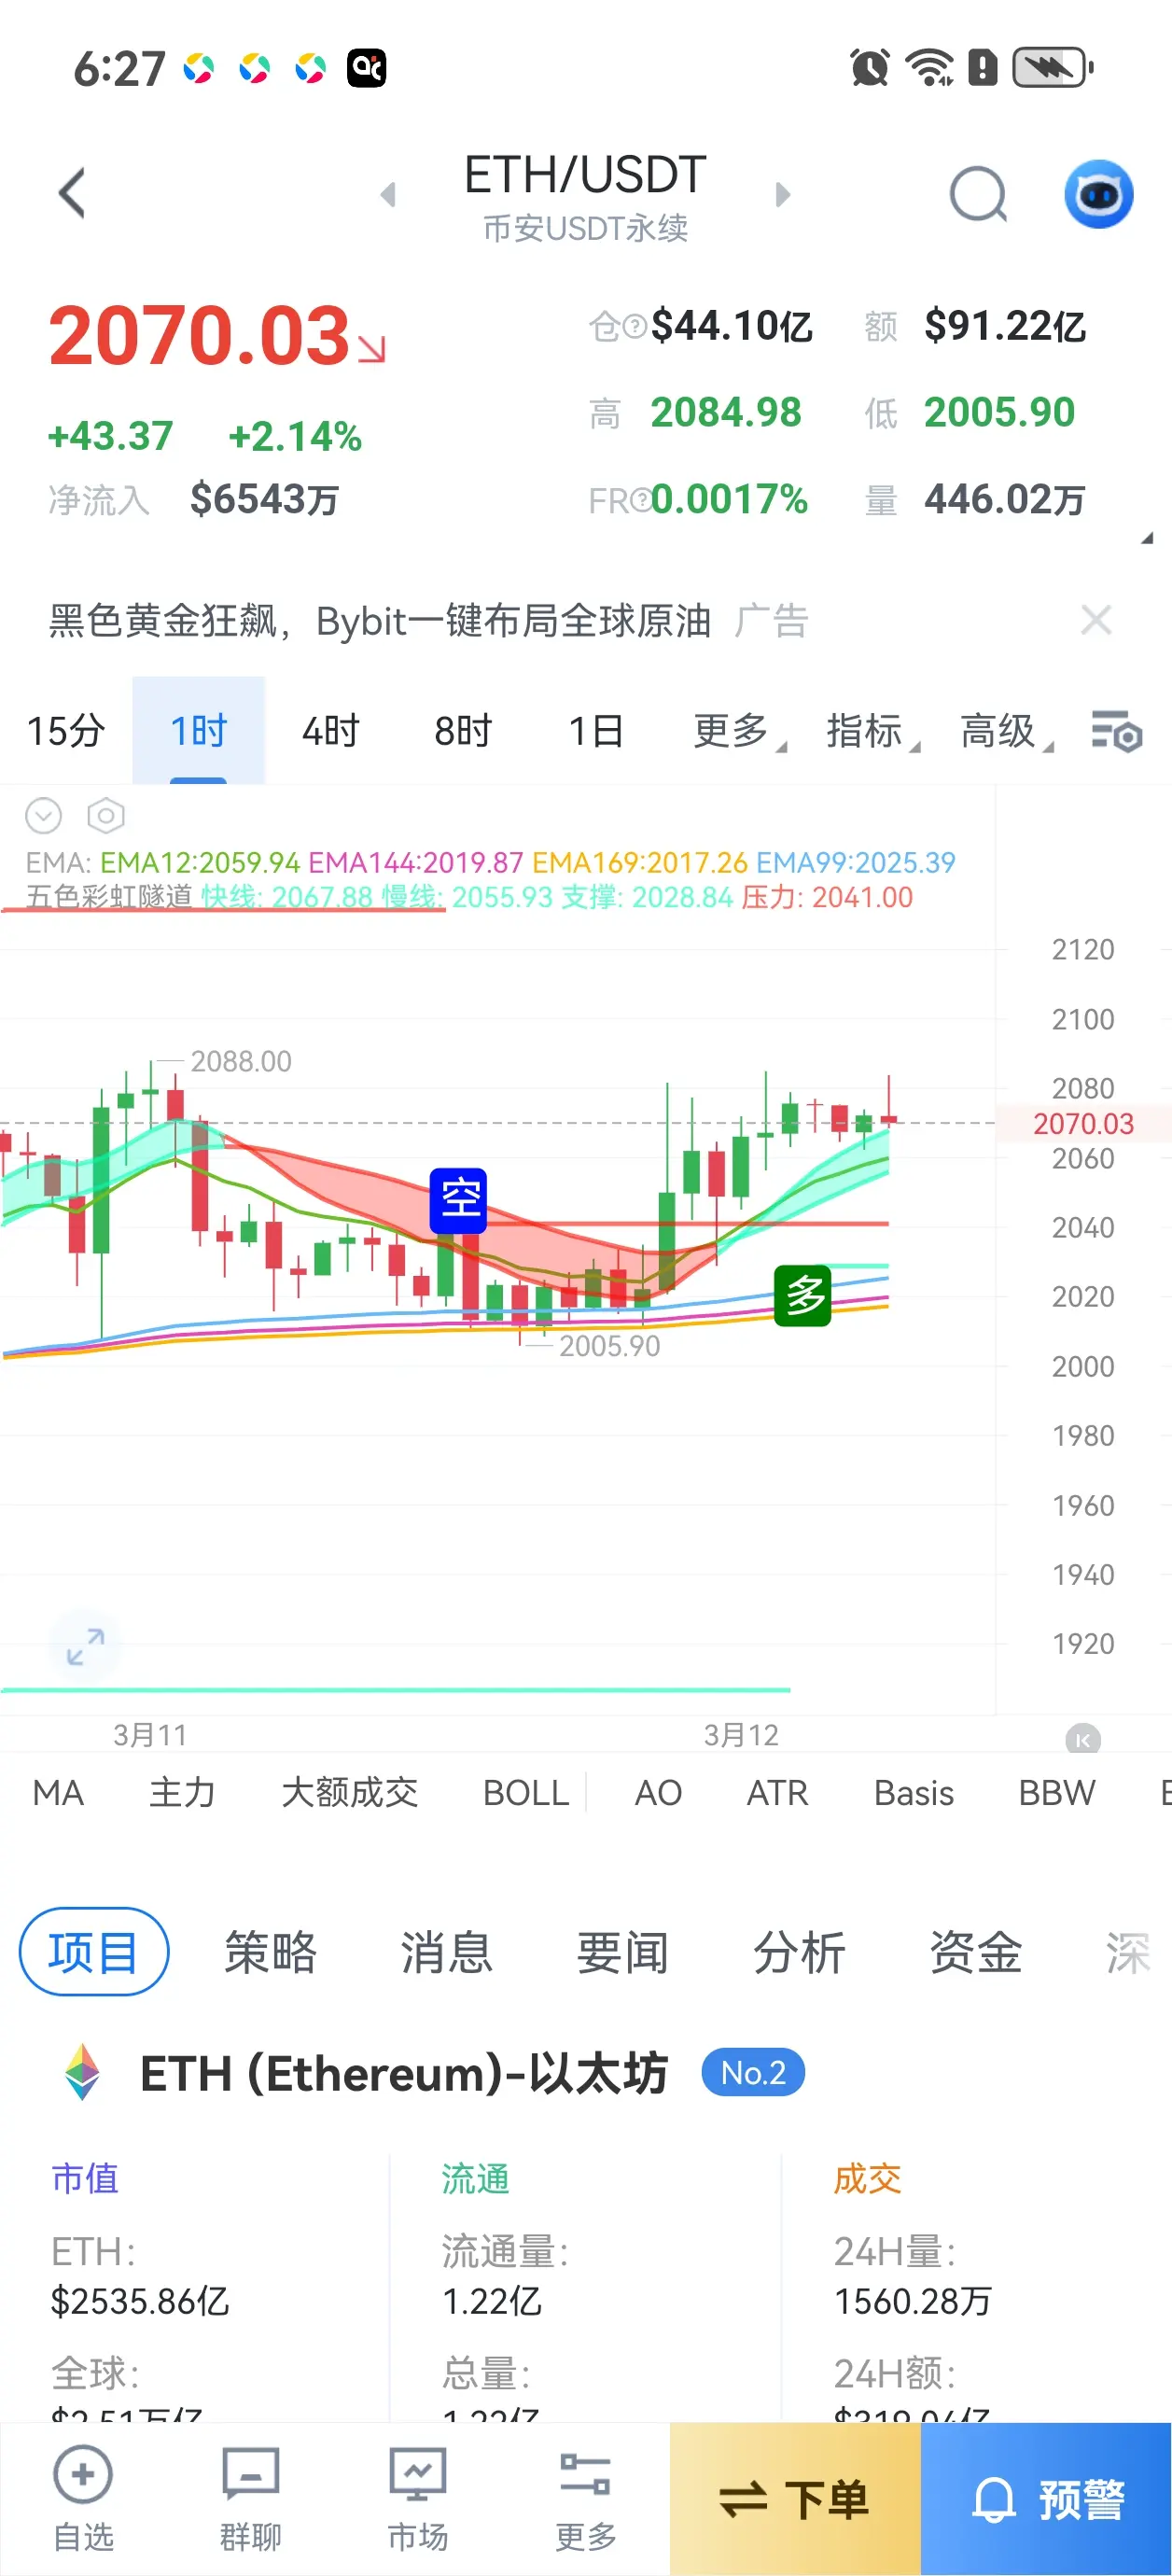Open the 指标 indicators dropdown
Screen dimensions: 1172x2576
[872, 731]
